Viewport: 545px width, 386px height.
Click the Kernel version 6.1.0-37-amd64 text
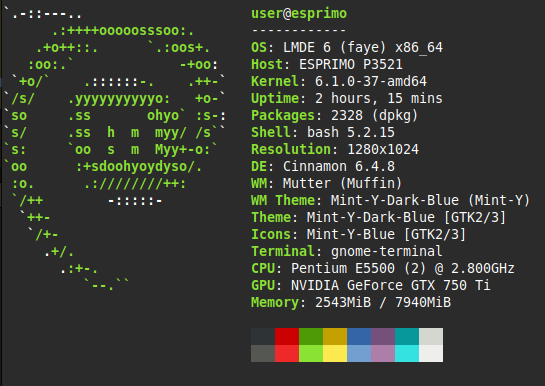371,81
